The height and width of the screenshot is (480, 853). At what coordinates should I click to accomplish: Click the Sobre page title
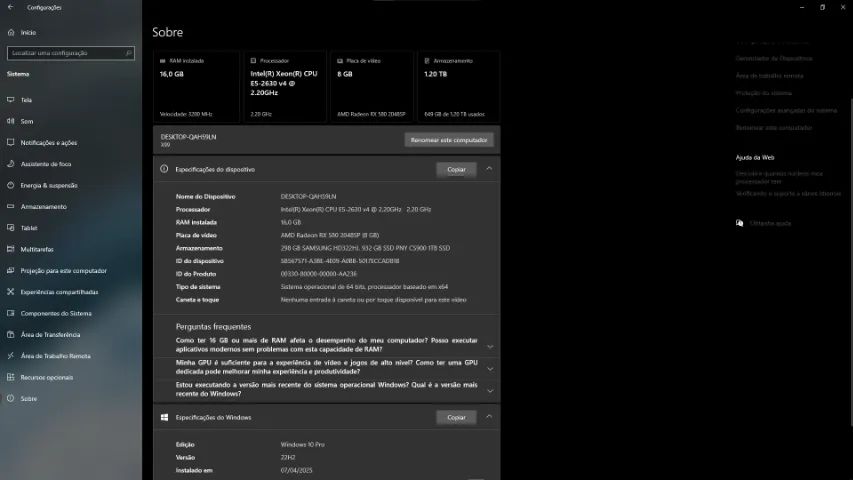coord(168,32)
